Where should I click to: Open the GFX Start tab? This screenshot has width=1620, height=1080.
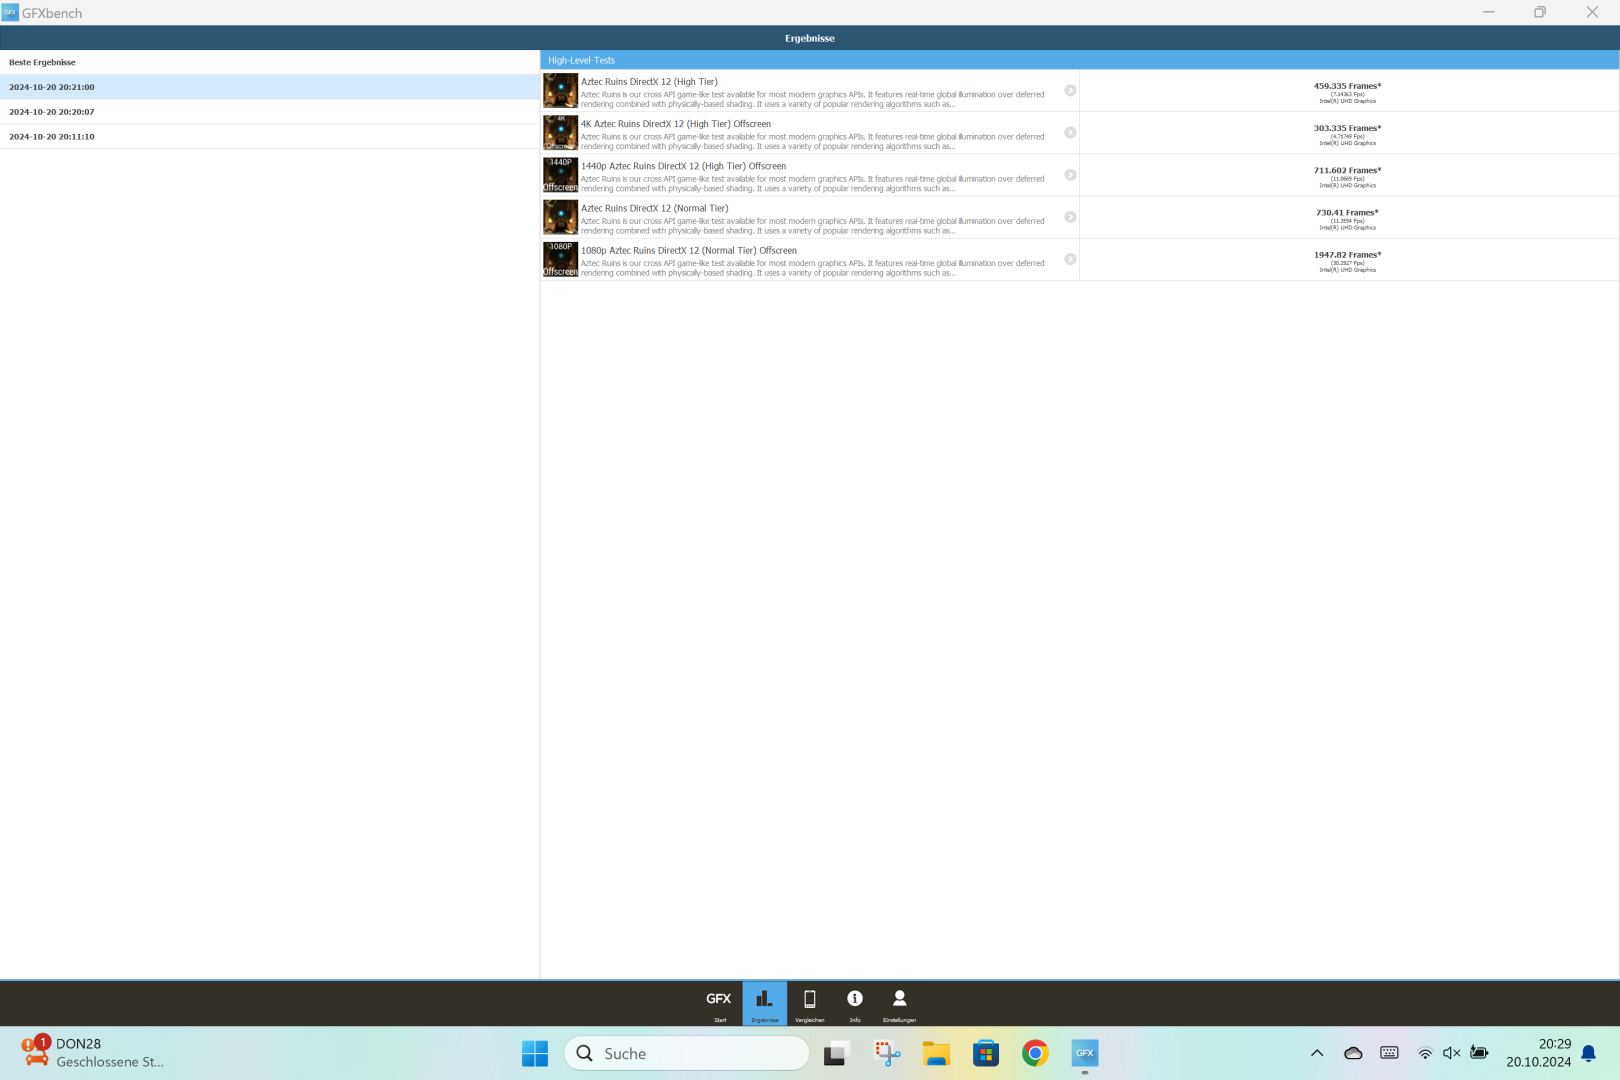[719, 1004]
